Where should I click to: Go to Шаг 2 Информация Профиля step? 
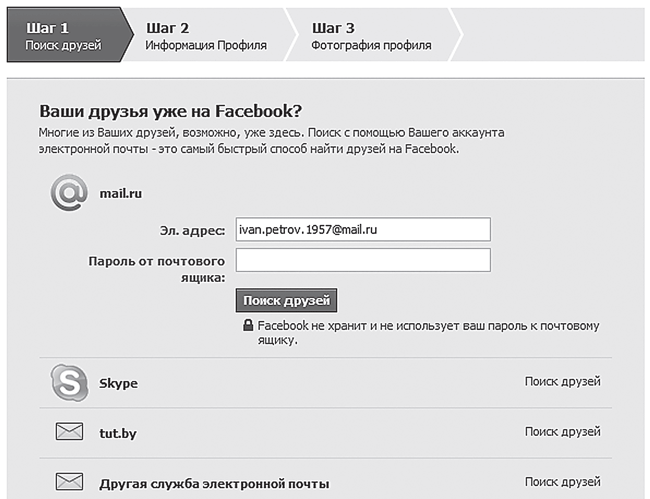[206, 36]
